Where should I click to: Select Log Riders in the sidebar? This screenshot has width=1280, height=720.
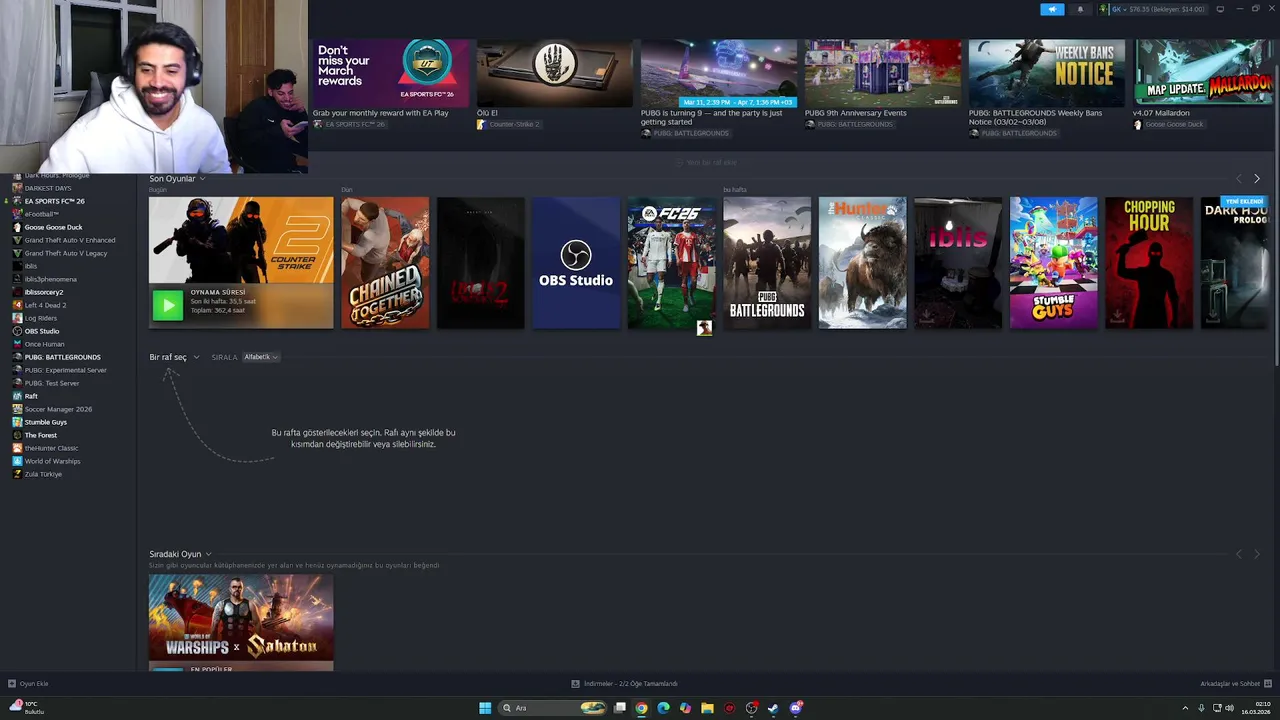pyautogui.click(x=41, y=318)
